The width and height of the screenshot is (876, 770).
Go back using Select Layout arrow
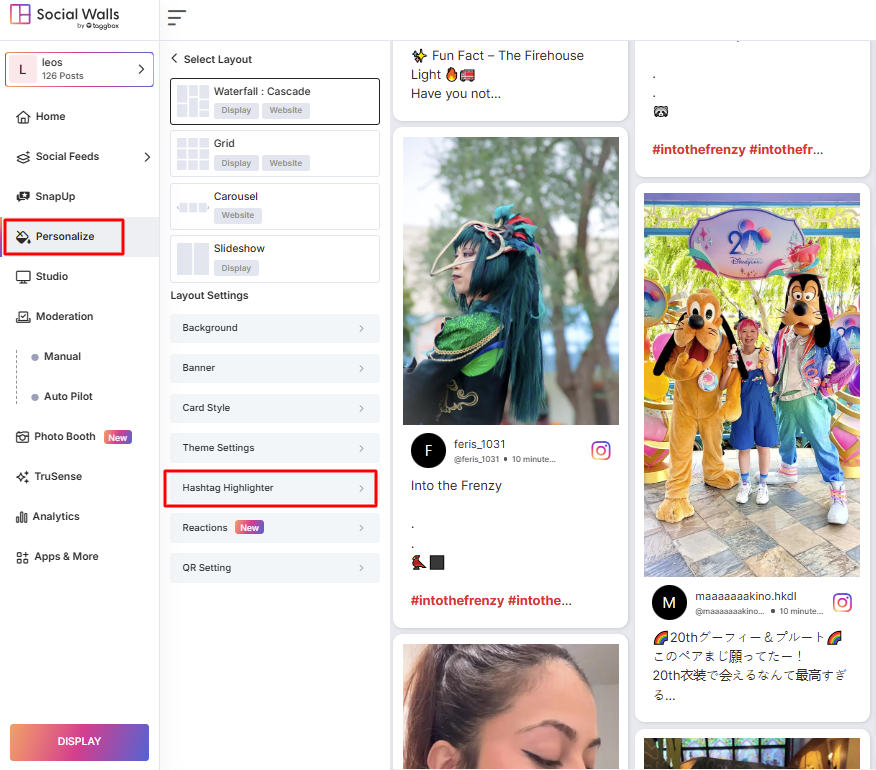(175, 59)
